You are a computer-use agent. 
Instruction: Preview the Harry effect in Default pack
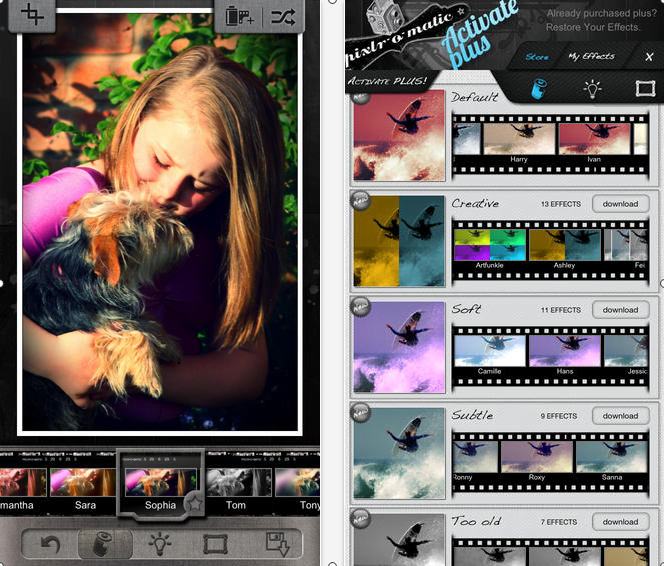(x=519, y=139)
